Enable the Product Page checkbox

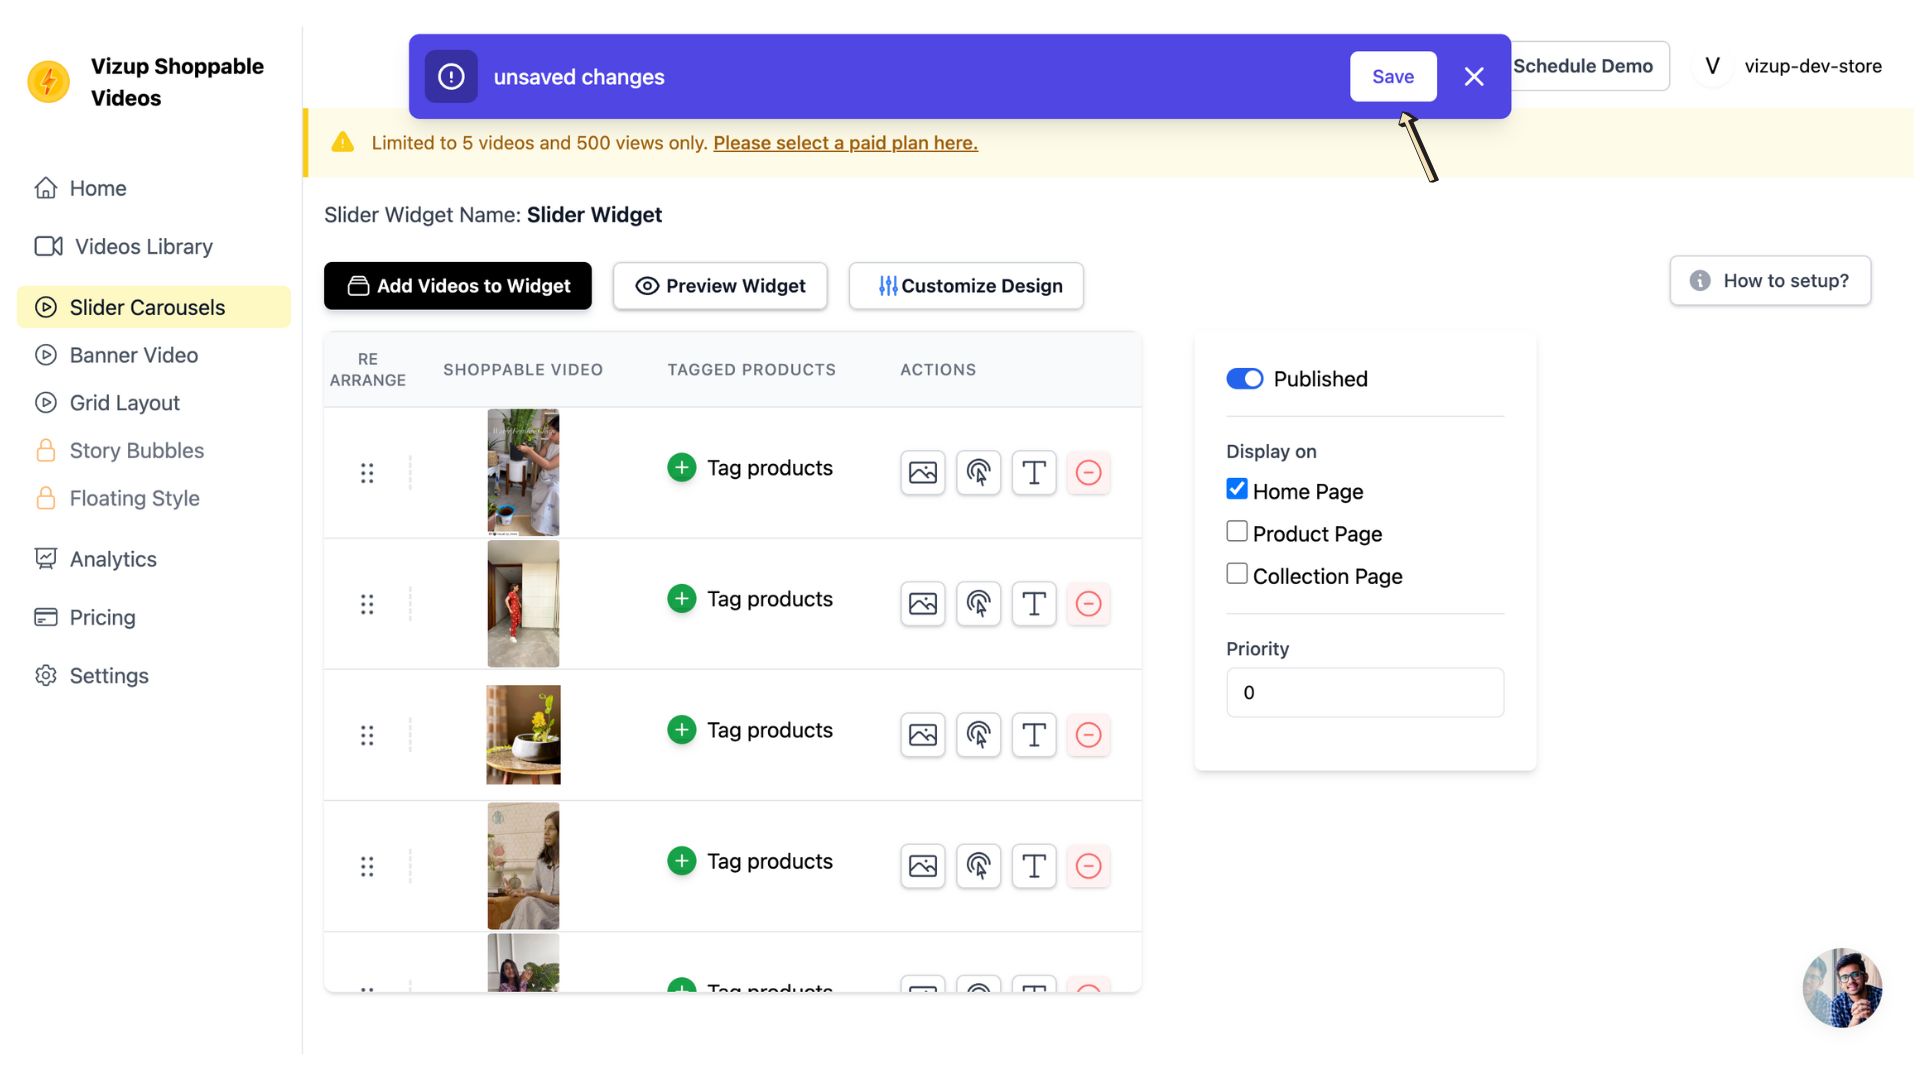coord(1237,532)
